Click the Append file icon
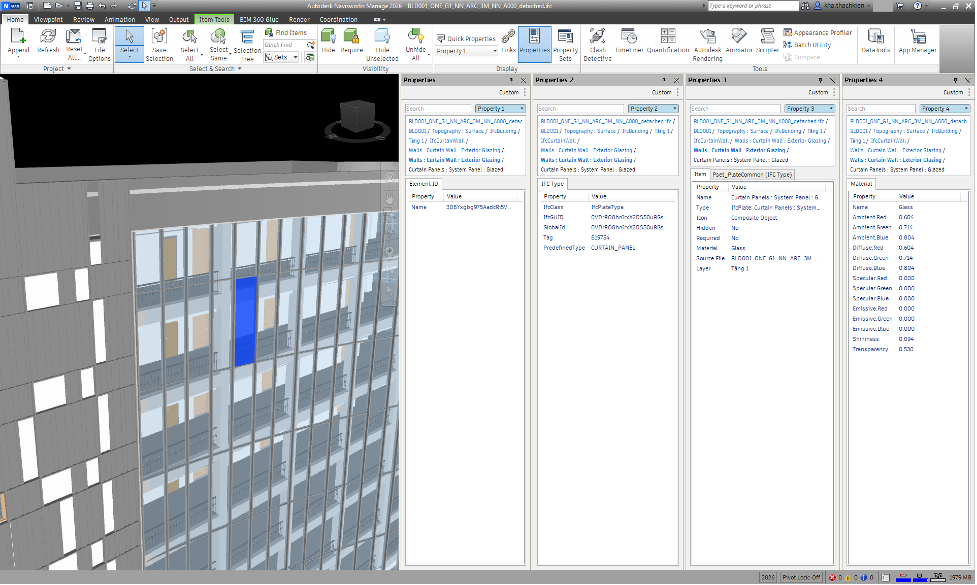The width and height of the screenshot is (977, 585). [18, 41]
